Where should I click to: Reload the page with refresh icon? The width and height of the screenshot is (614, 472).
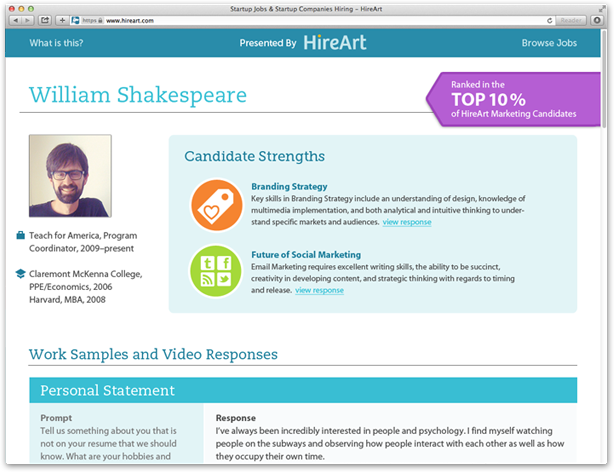(548, 20)
